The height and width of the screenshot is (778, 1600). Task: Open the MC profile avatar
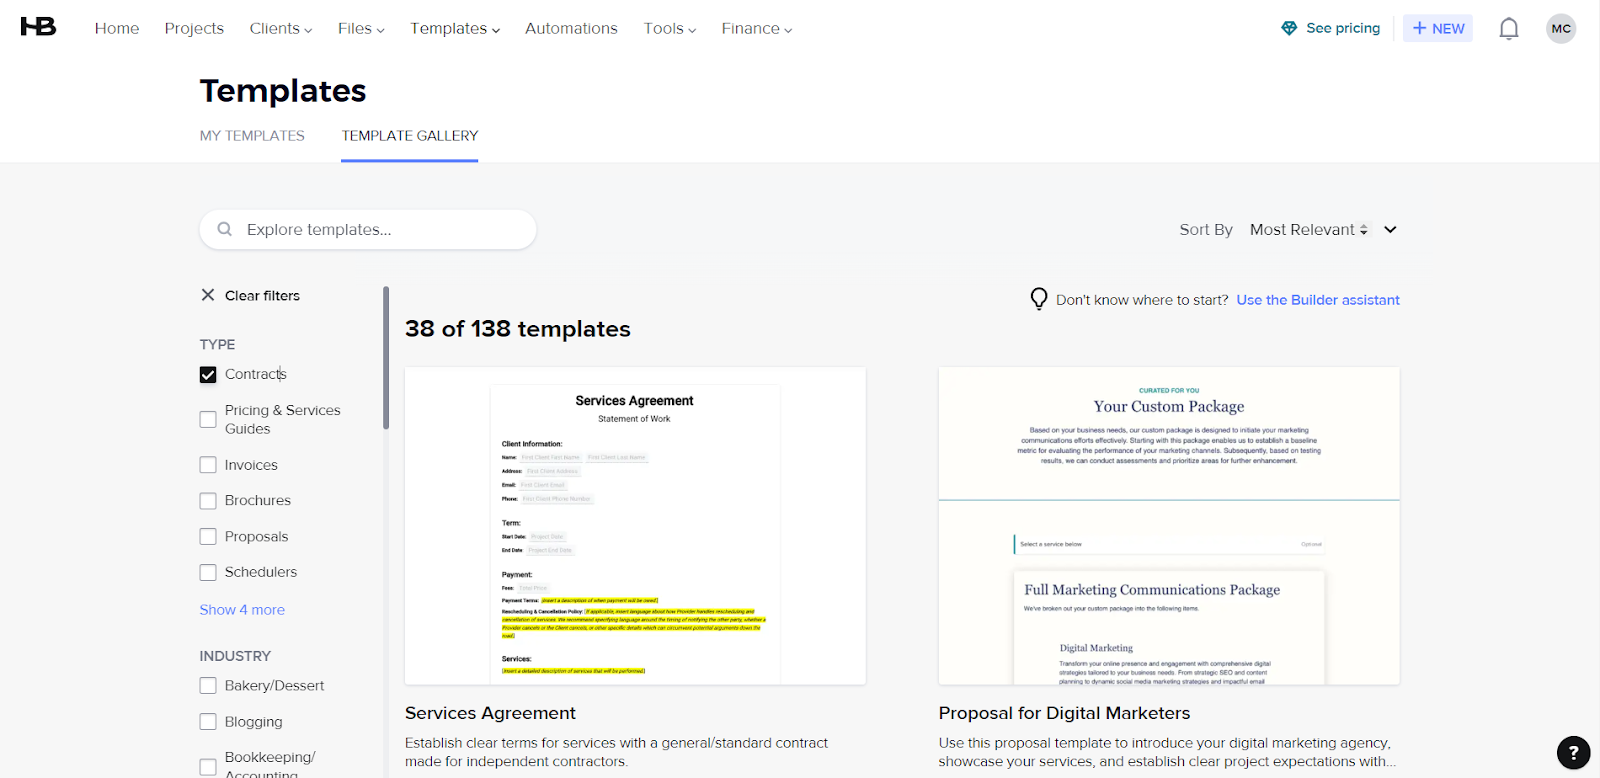click(x=1560, y=29)
